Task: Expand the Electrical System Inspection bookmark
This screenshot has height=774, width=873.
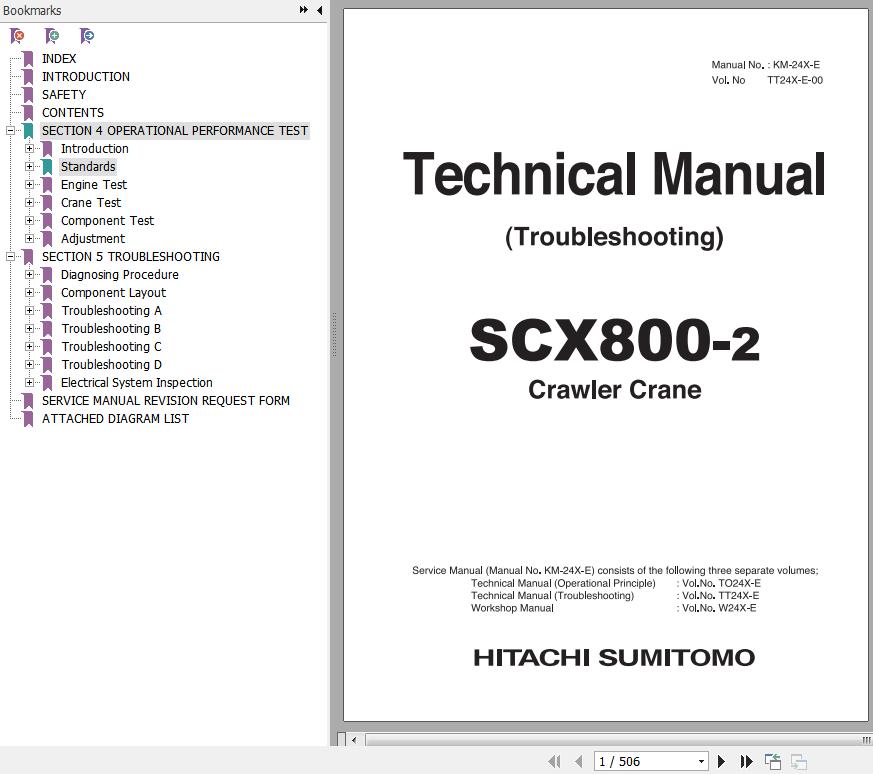Action: point(30,383)
